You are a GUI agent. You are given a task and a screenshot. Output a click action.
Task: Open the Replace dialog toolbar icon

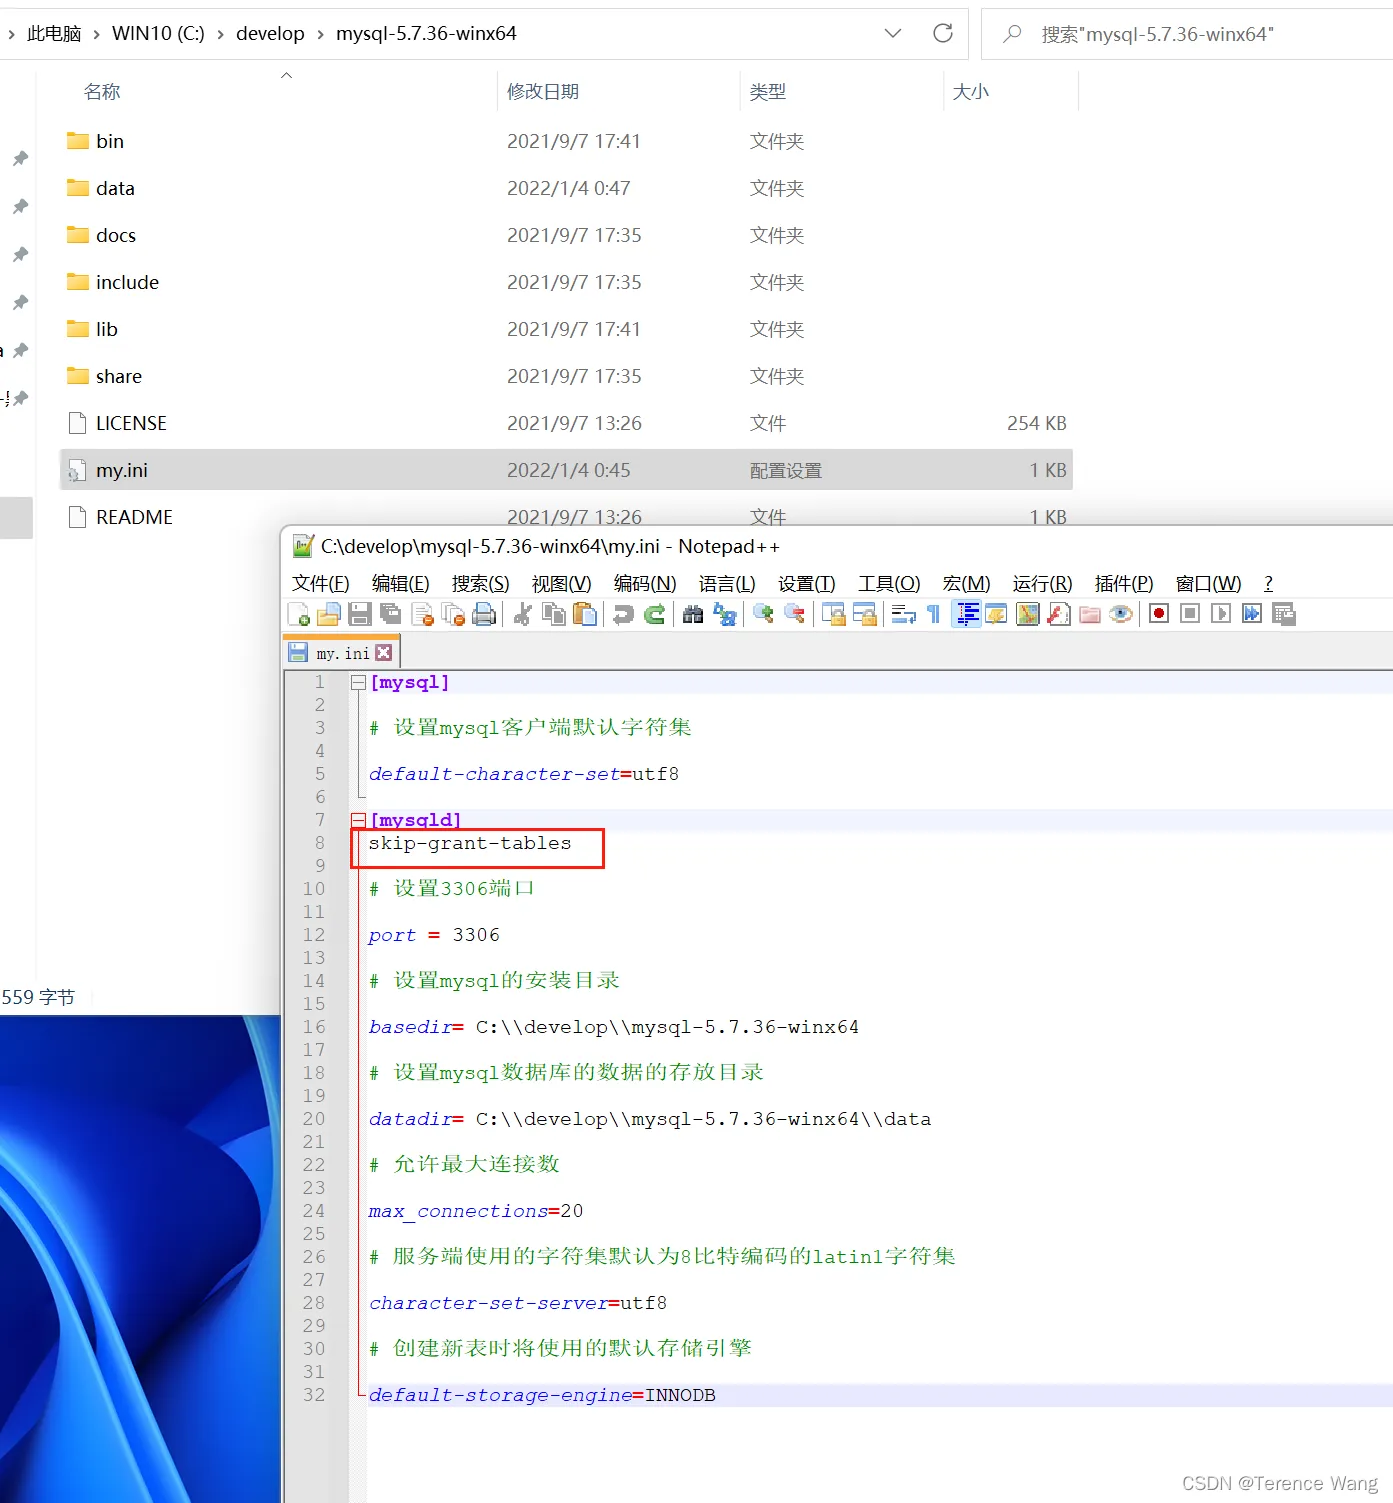pyautogui.click(x=725, y=614)
